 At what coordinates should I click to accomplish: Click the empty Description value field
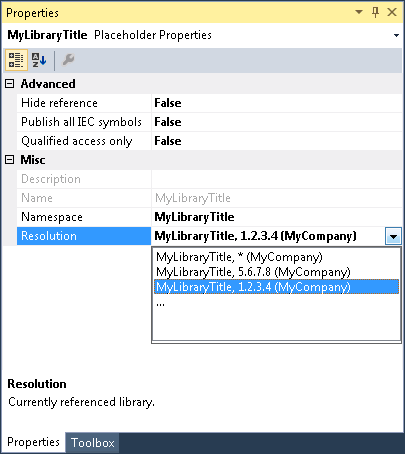pyautogui.click(x=277, y=179)
